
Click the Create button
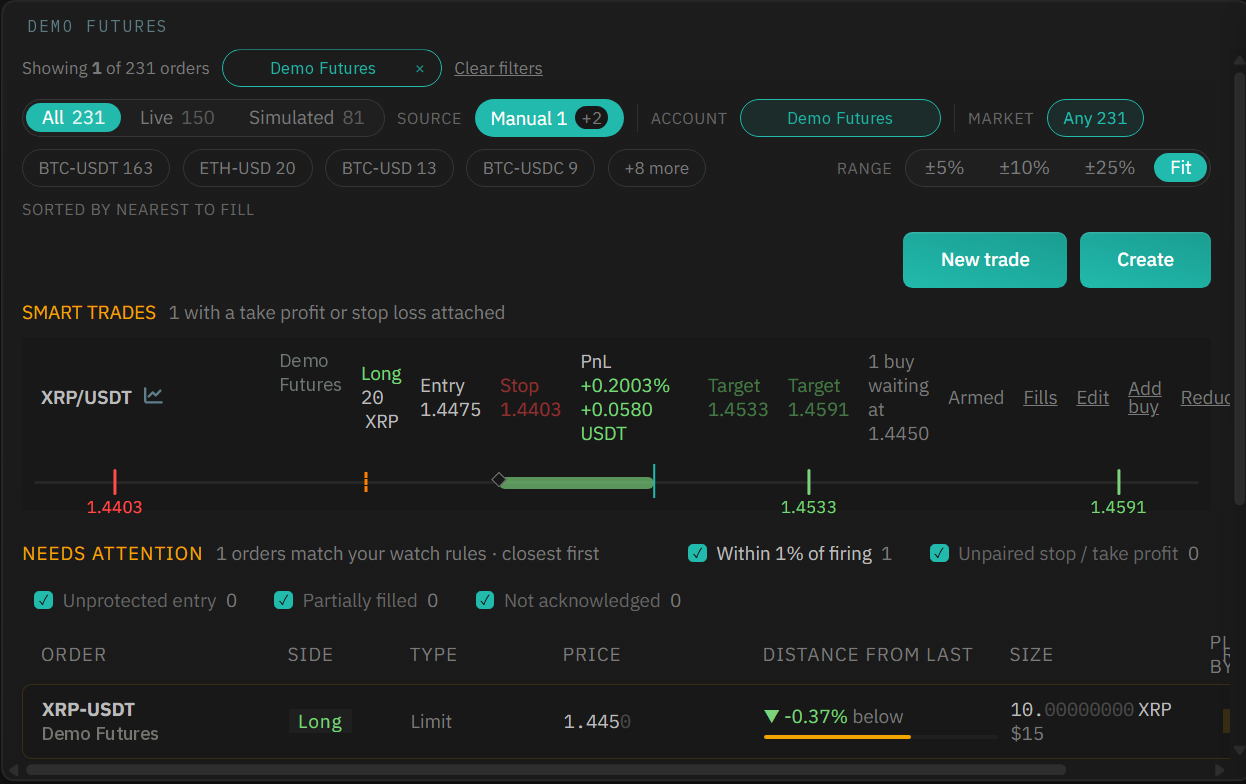[x=1145, y=260]
